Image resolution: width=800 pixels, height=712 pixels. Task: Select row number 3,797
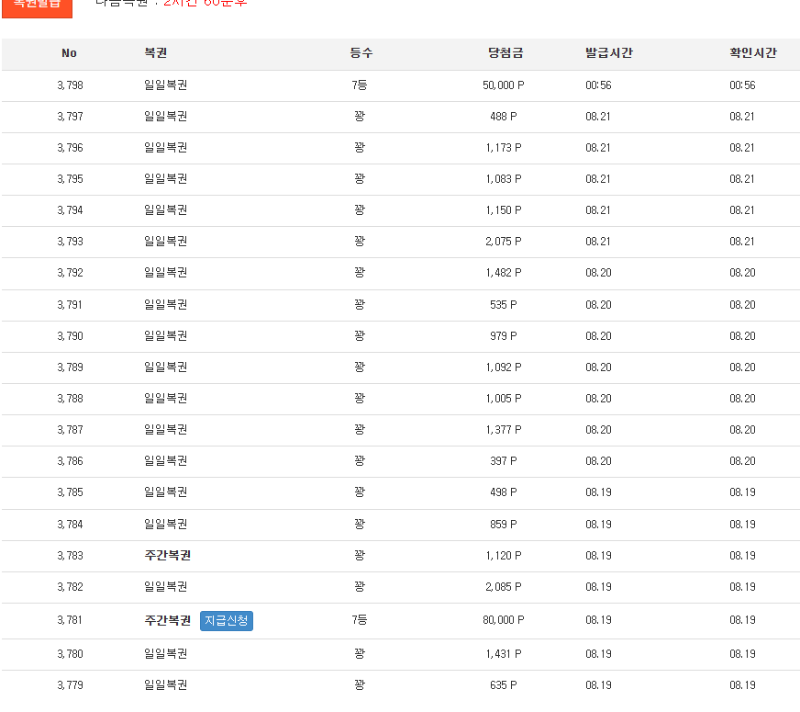[x=70, y=116]
